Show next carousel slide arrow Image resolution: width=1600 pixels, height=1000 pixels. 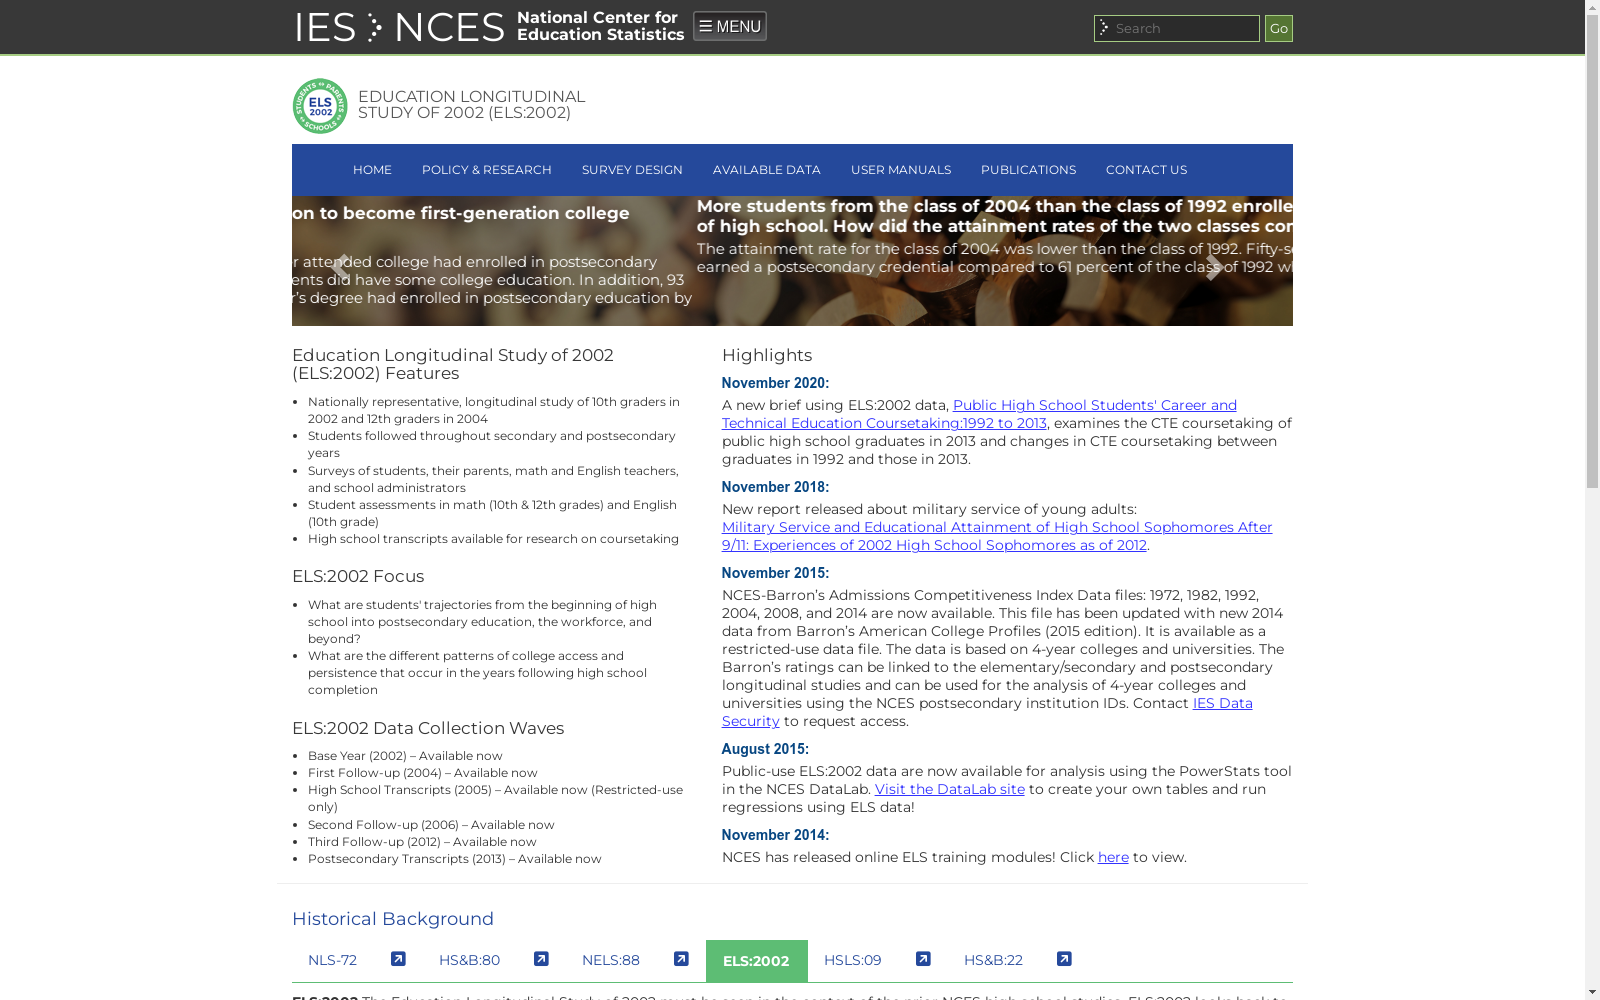[1213, 267]
